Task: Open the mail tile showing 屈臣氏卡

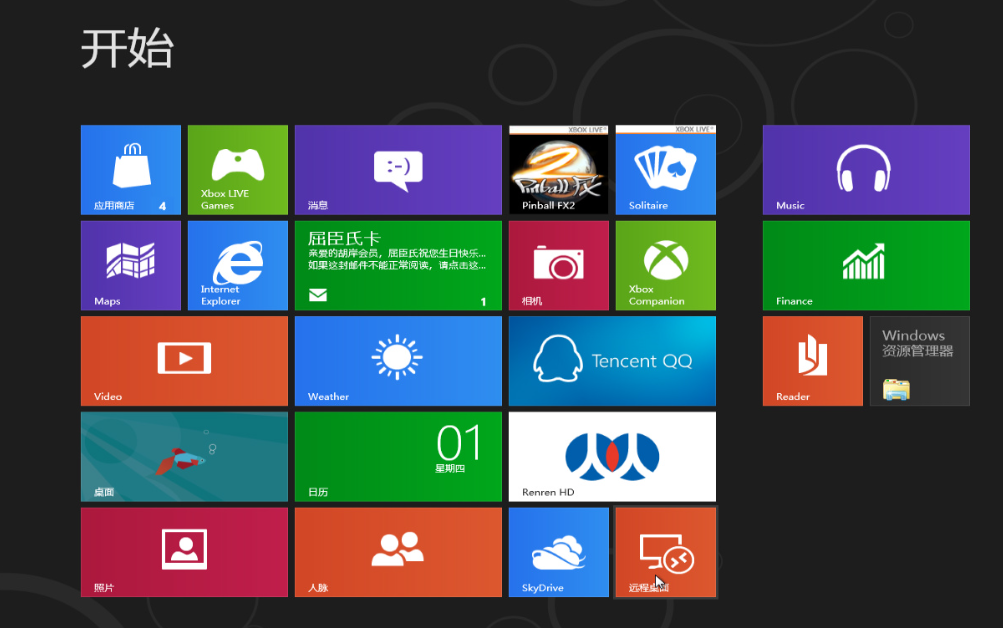Action: pyautogui.click(x=399, y=265)
